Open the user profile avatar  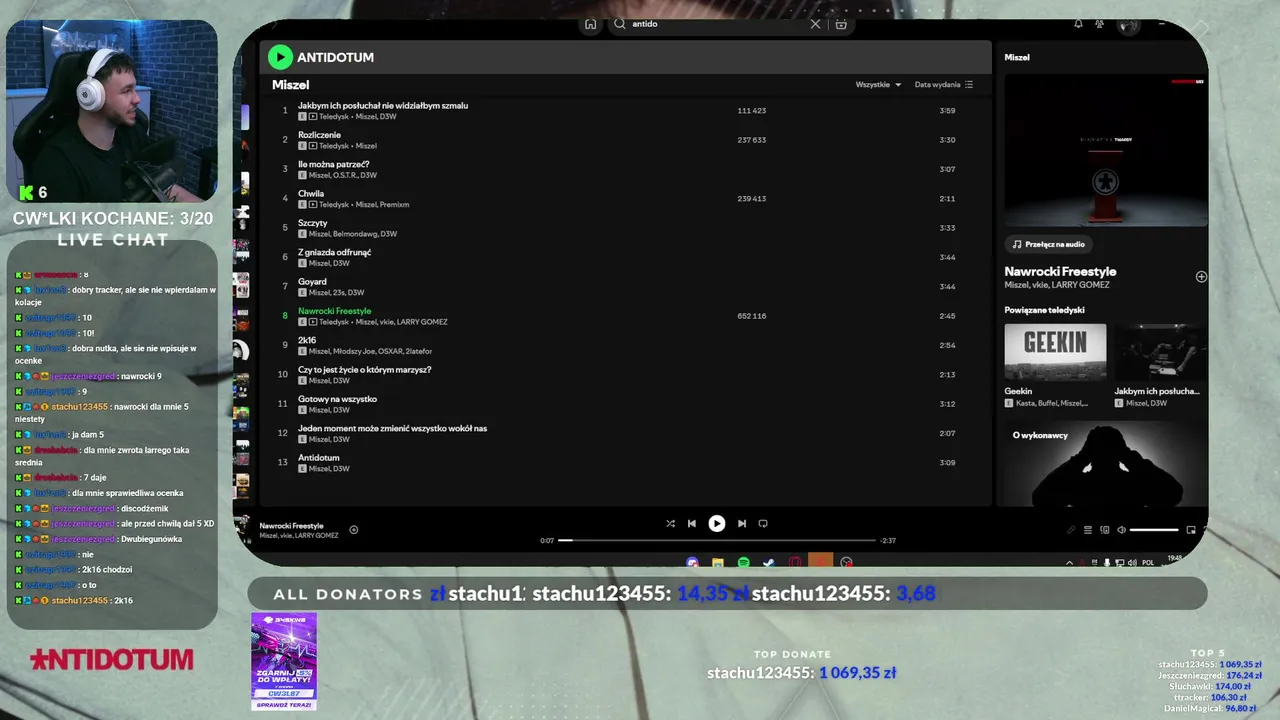click(x=1128, y=25)
